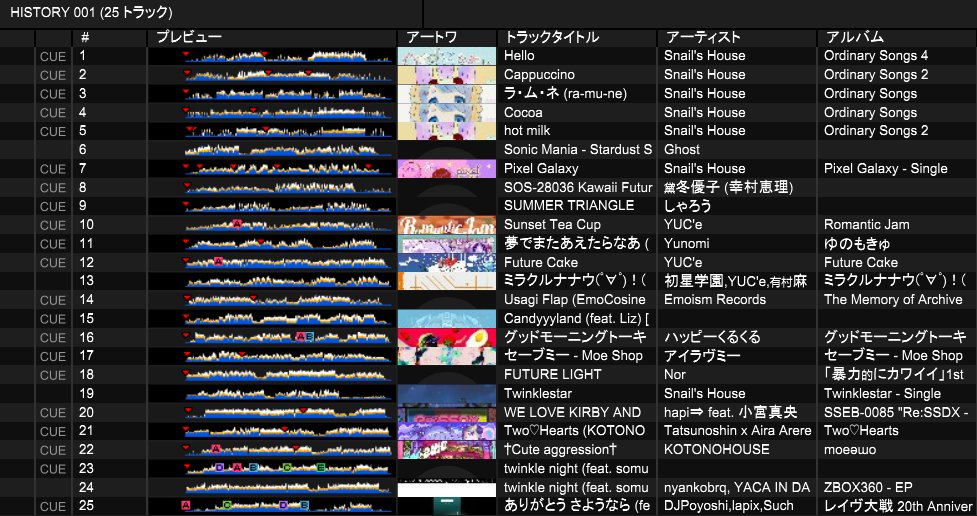Click the CUE tag on Usagi Flap row
977x516 pixels.
tap(53, 300)
